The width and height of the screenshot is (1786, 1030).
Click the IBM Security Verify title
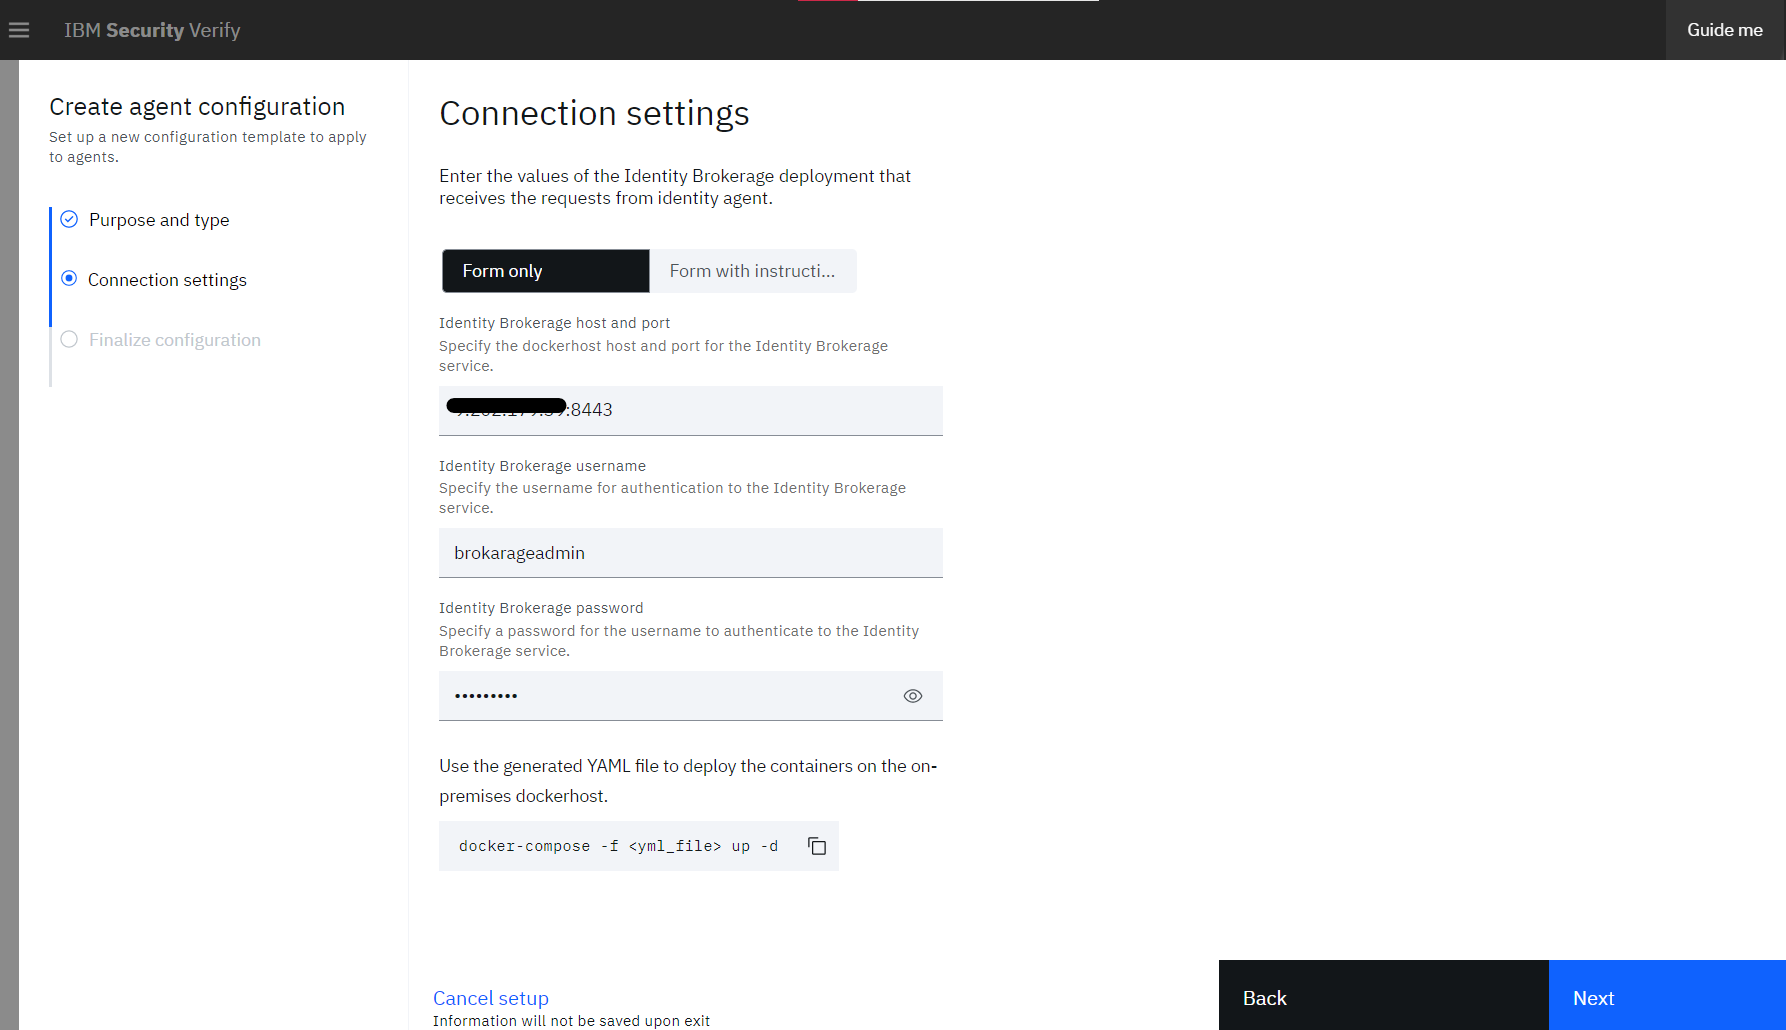click(x=152, y=30)
